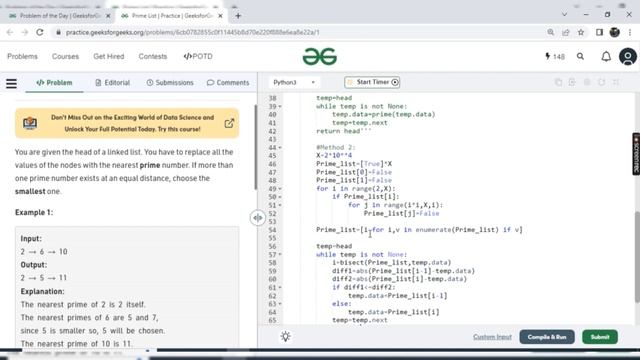Open the Contests nav item

[153, 56]
